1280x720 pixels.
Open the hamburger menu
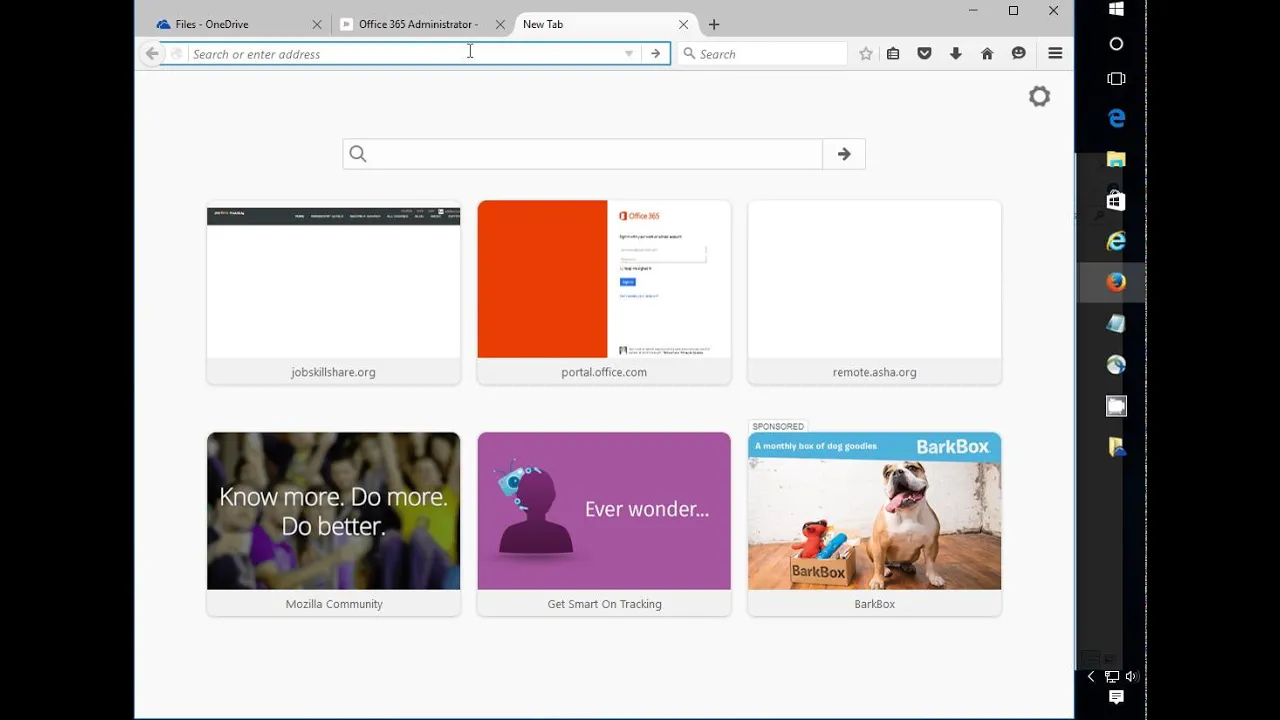click(x=1055, y=54)
